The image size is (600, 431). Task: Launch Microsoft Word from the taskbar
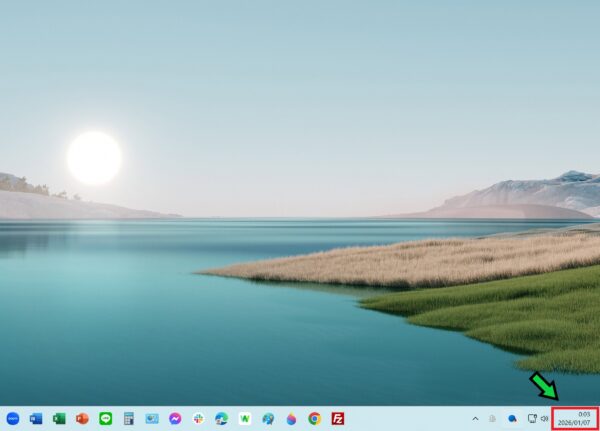[x=36, y=418]
